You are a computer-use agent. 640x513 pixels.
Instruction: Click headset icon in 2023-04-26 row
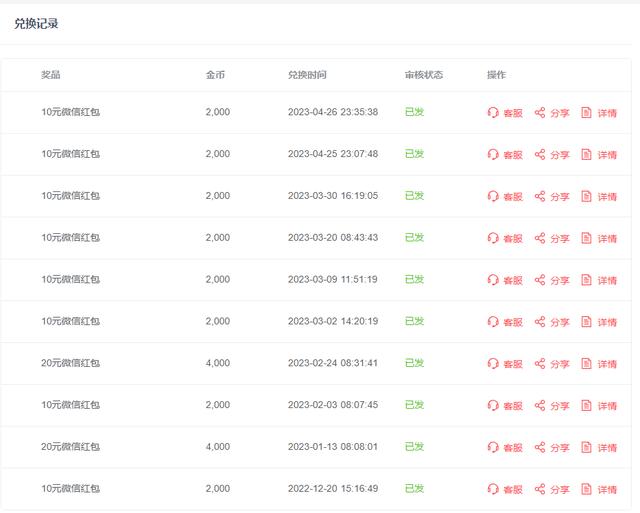pyautogui.click(x=492, y=113)
